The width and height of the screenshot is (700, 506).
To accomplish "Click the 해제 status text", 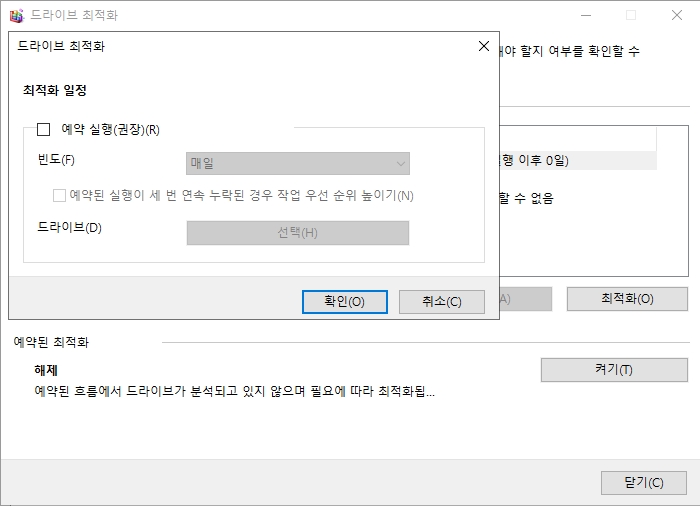I will pos(46,370).
